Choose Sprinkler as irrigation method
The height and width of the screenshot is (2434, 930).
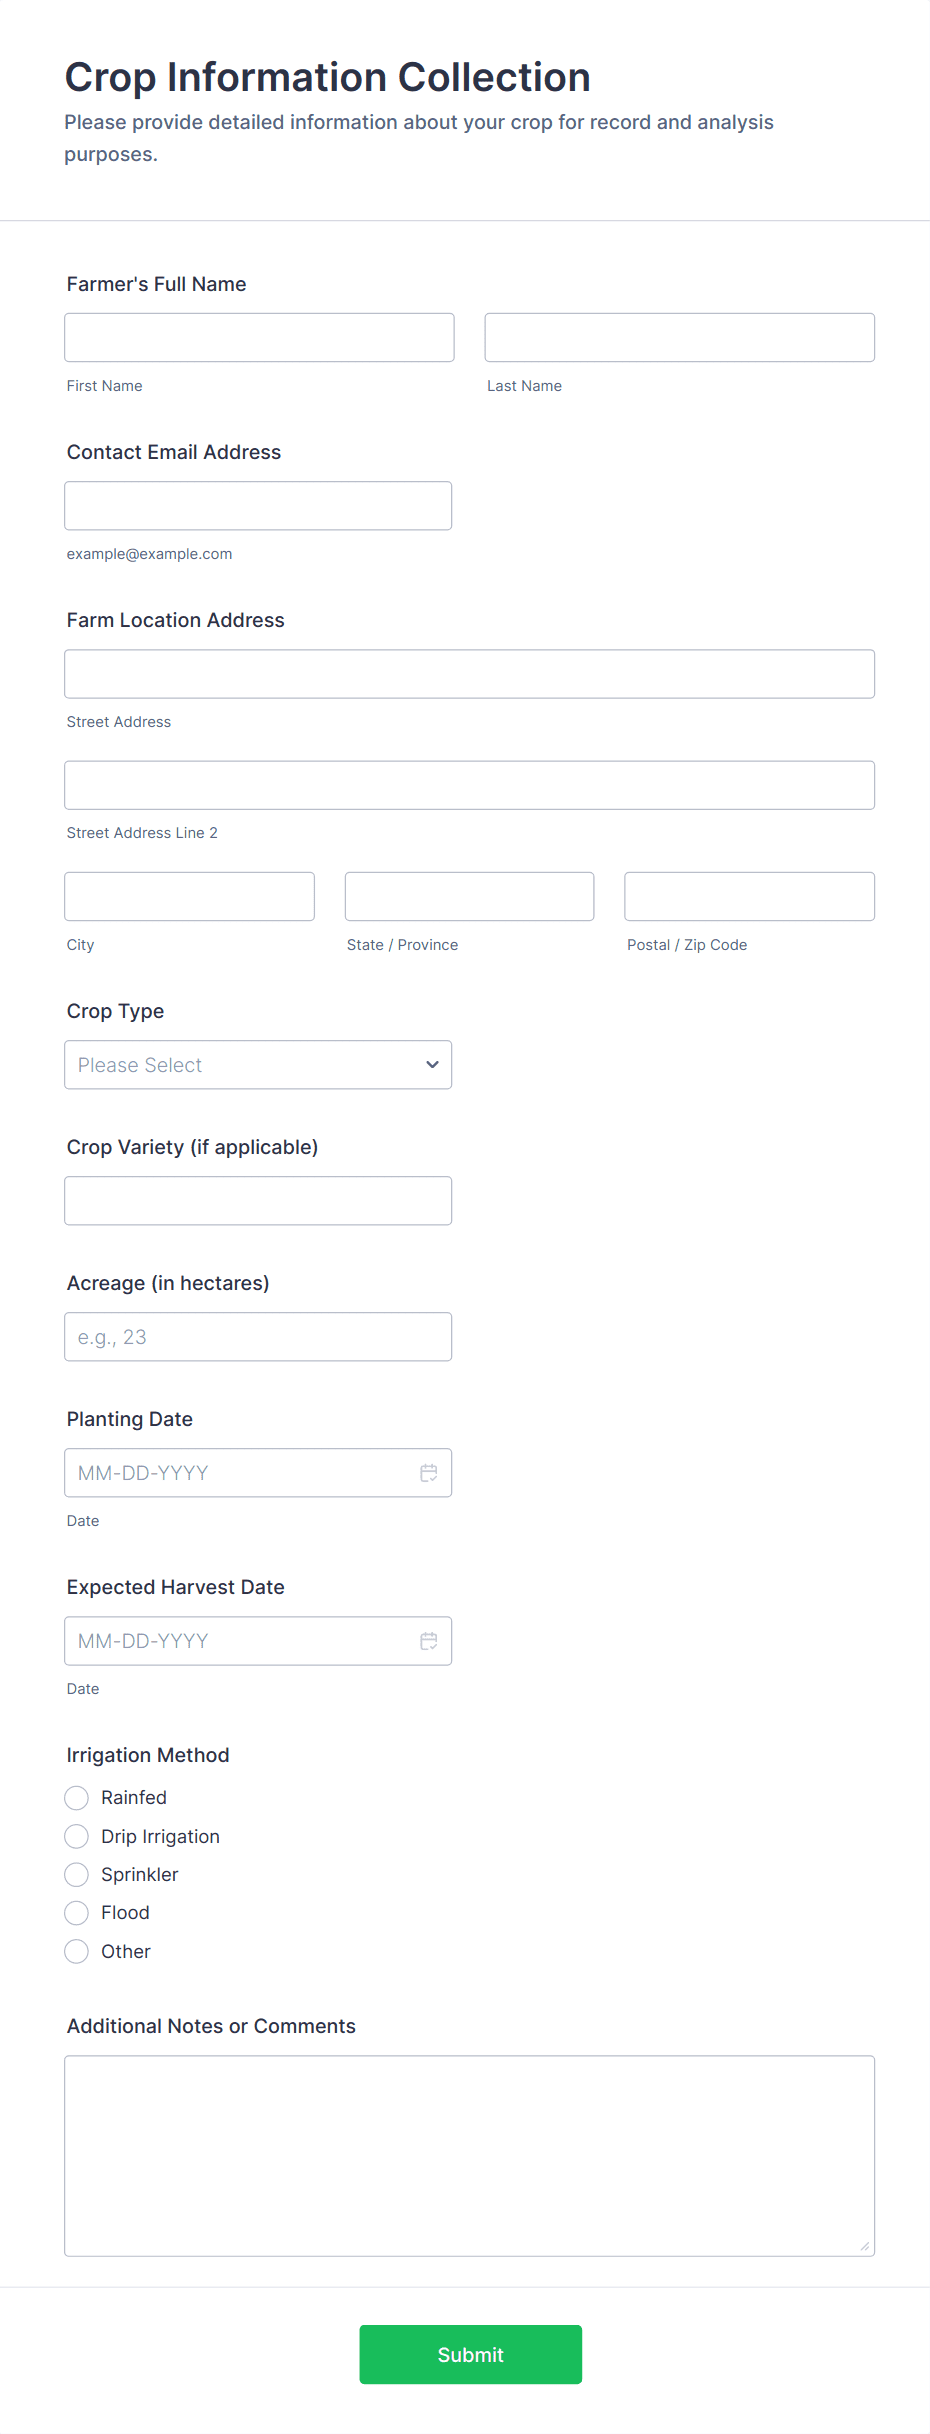pos(76,1874)
